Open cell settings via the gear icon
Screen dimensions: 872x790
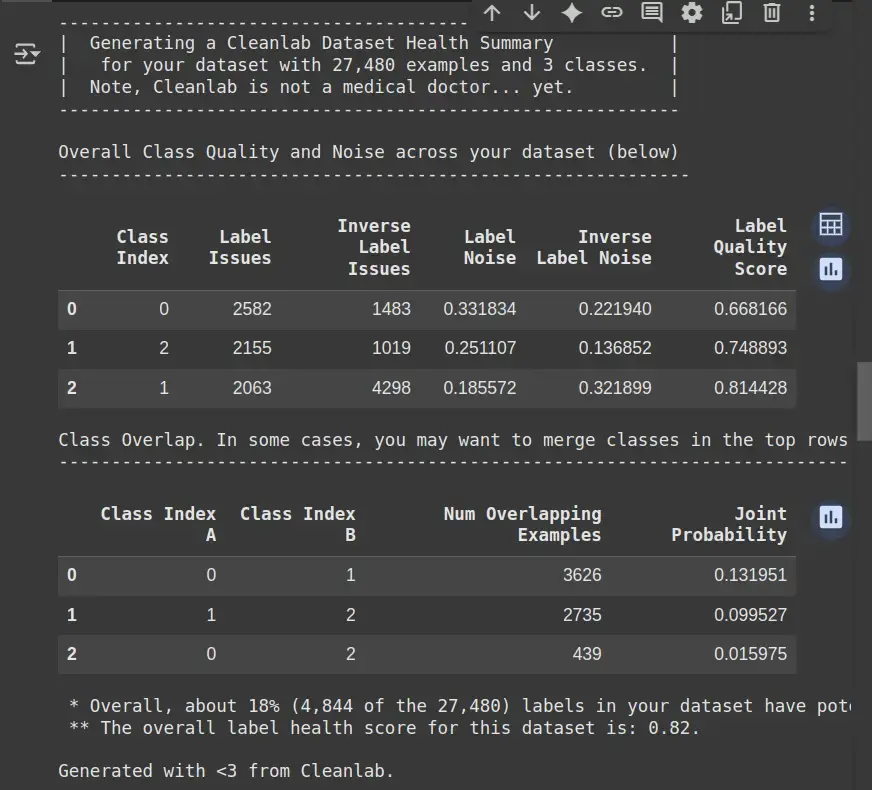[x=692, y=13]
